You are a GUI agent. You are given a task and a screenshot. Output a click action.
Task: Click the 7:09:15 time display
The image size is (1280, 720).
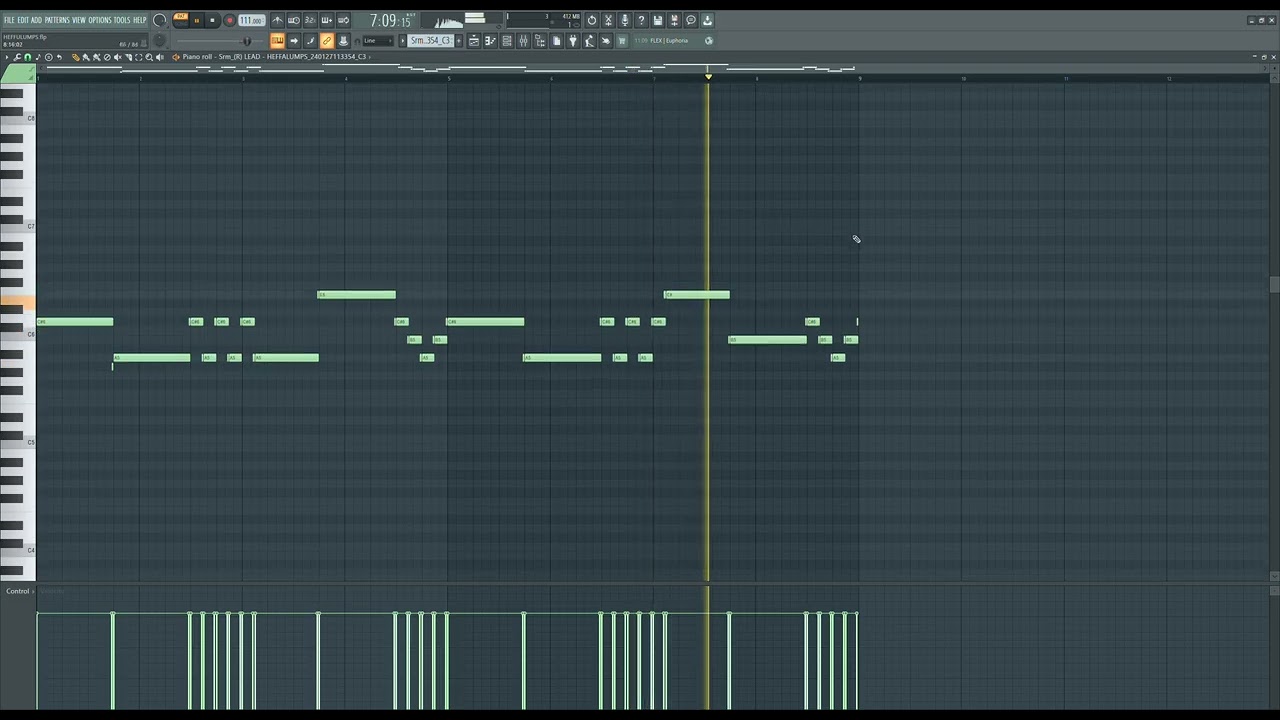click(x=391, y=21)
